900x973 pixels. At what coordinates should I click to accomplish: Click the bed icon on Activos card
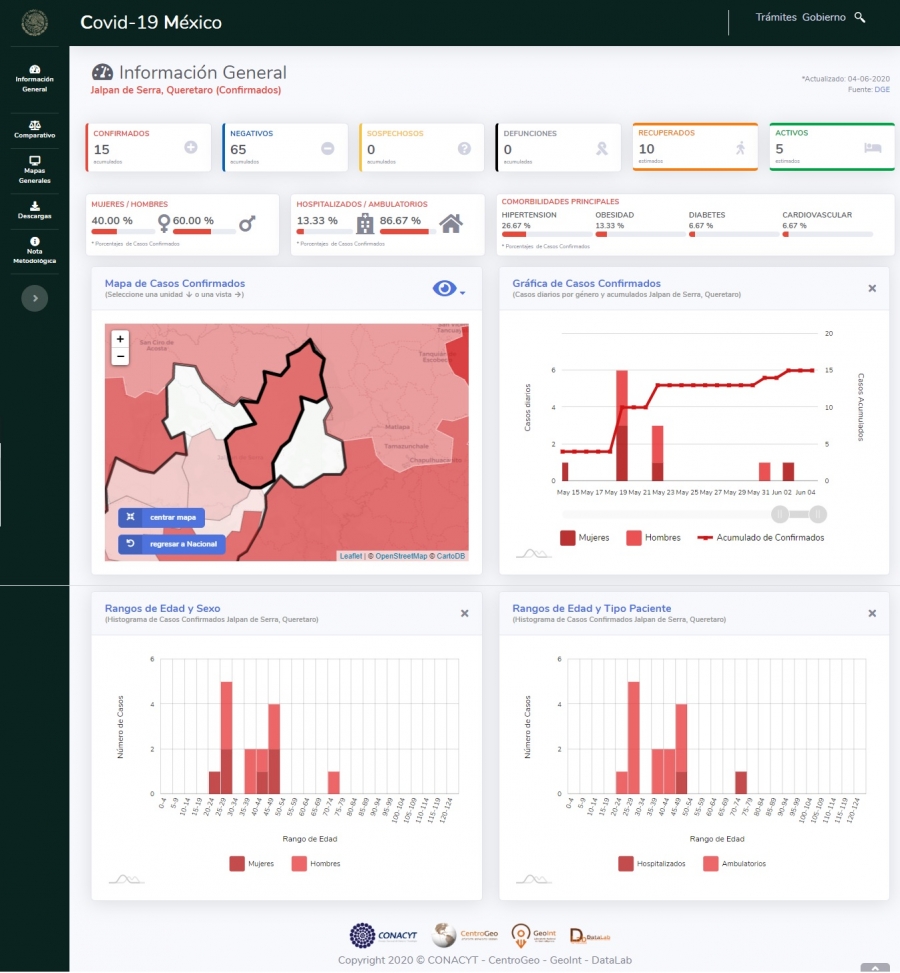click(872, 148)
